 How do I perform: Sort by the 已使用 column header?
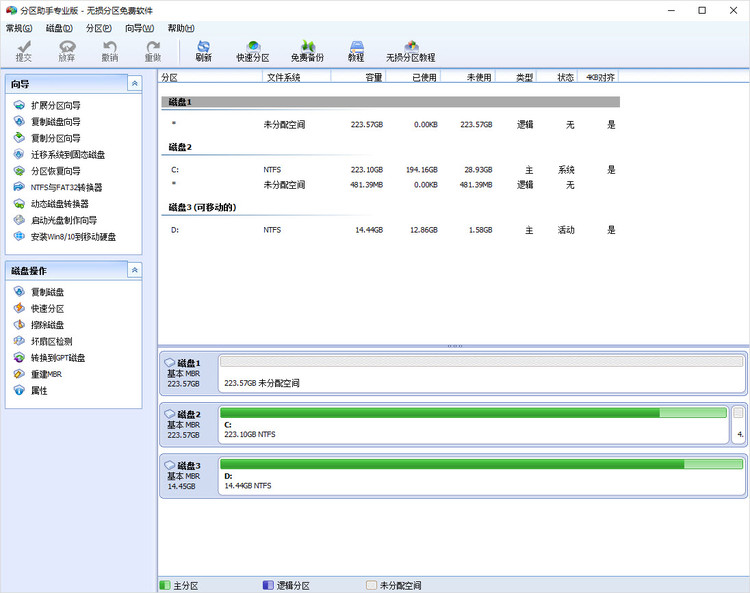point(413,77)
